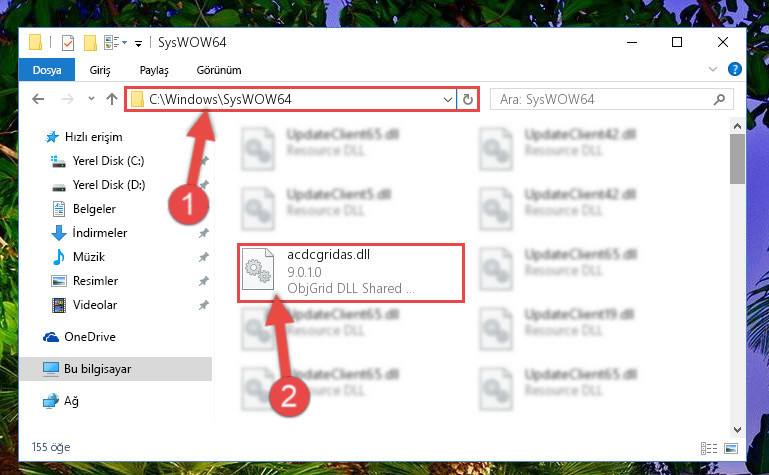The width and height of the screenshot is (769, 475).
Task: Switch to details view icon in status bar
Action: pyautogui.click(x=709, y=448)
